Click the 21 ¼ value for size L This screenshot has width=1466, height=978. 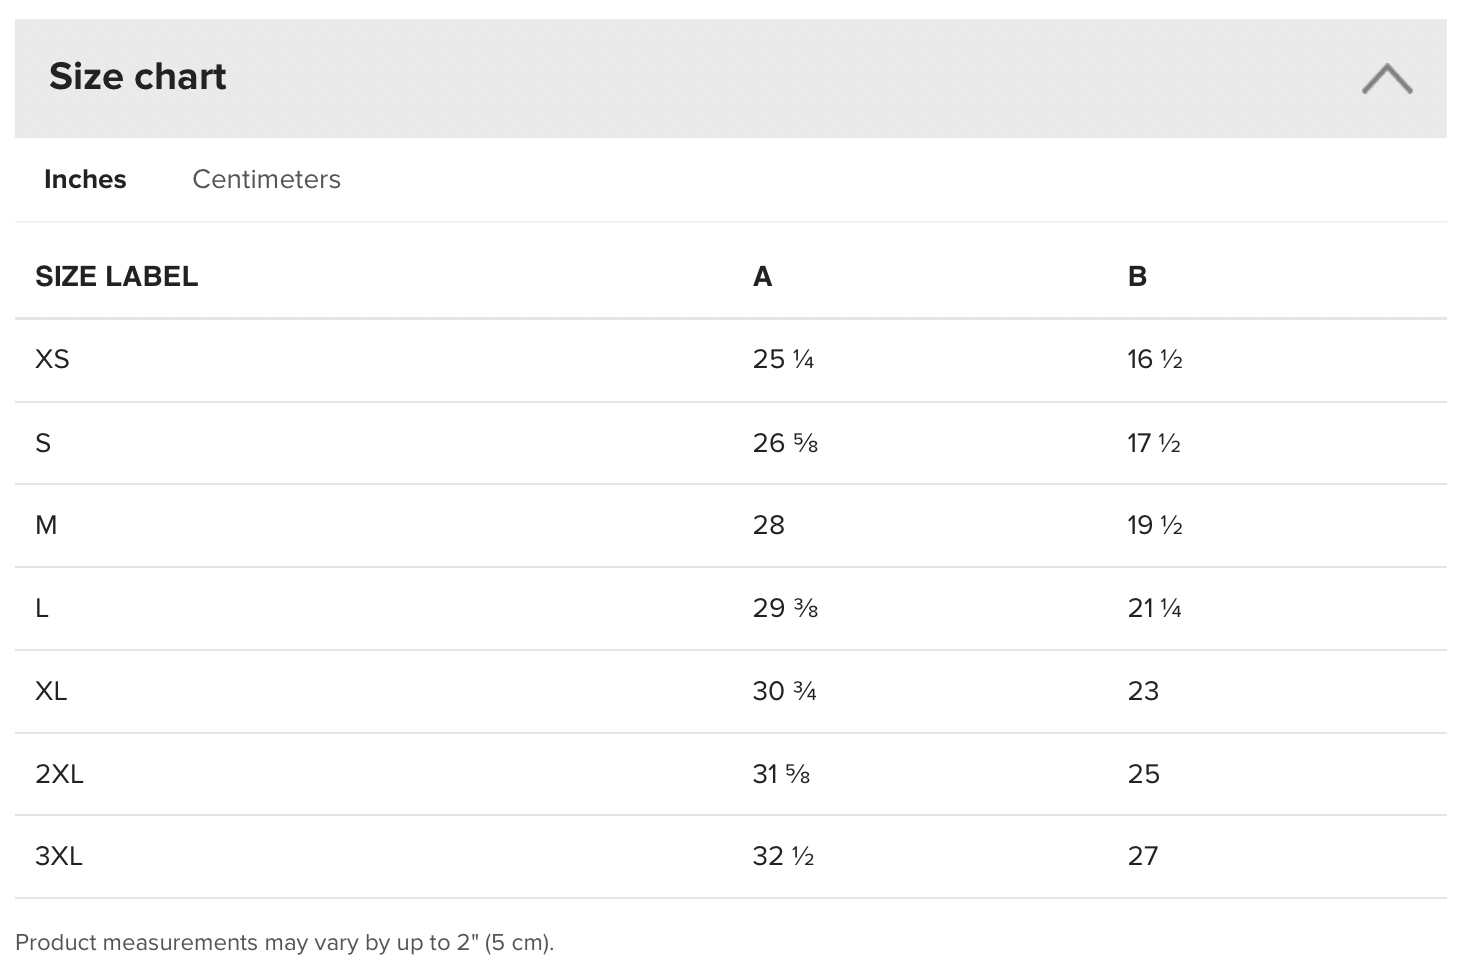1154,608
